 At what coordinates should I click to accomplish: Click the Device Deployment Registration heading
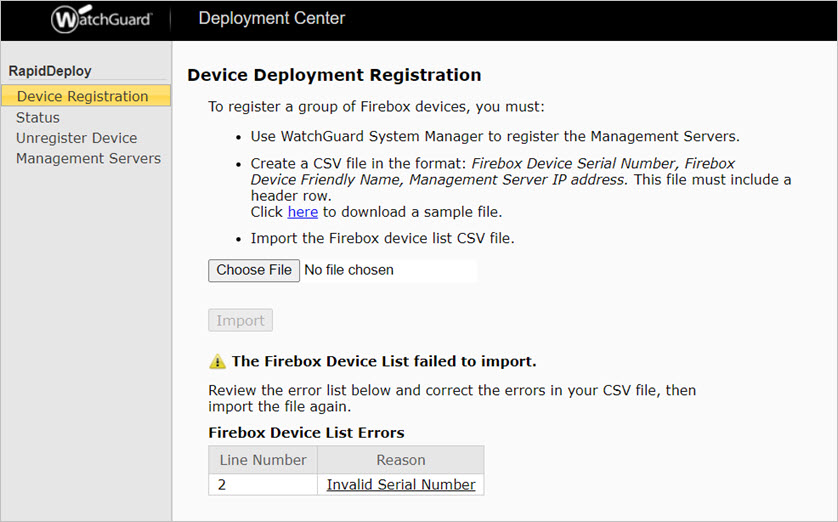pos(334,75)
